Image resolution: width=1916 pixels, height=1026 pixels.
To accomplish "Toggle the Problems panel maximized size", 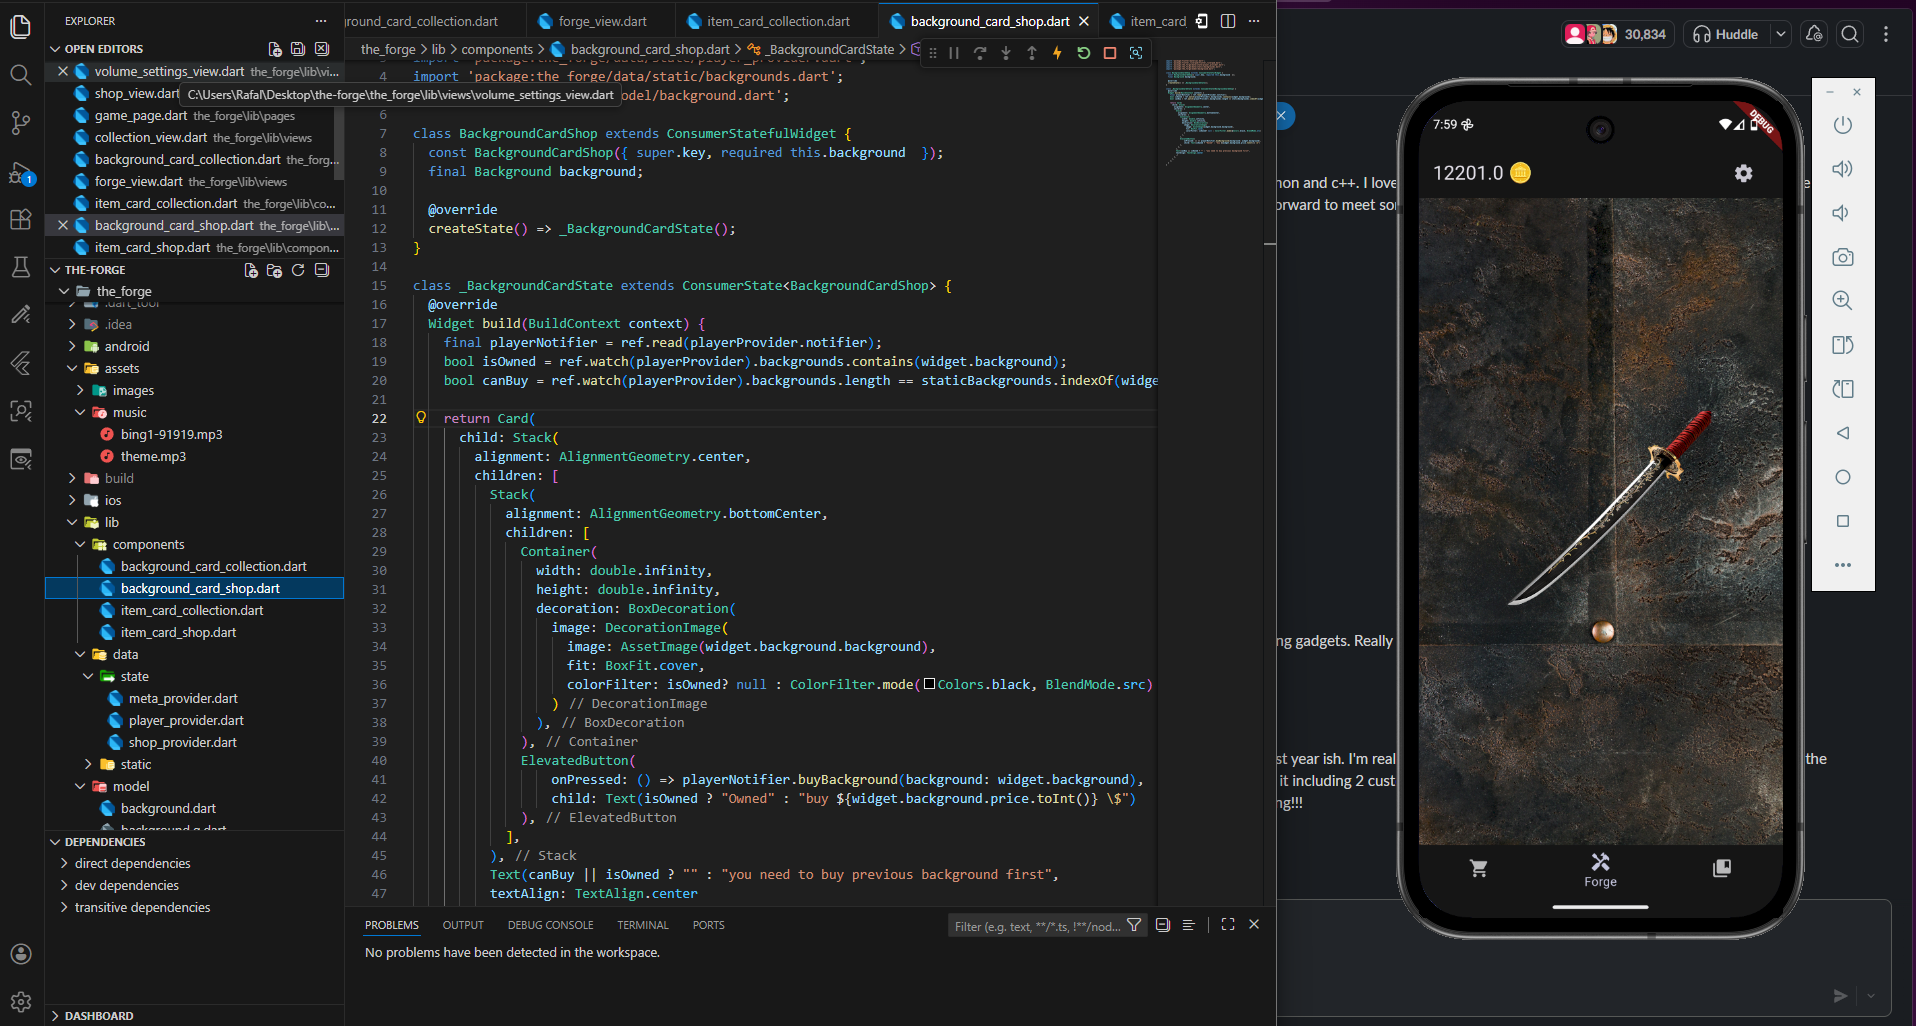I will click(1228, 925).
